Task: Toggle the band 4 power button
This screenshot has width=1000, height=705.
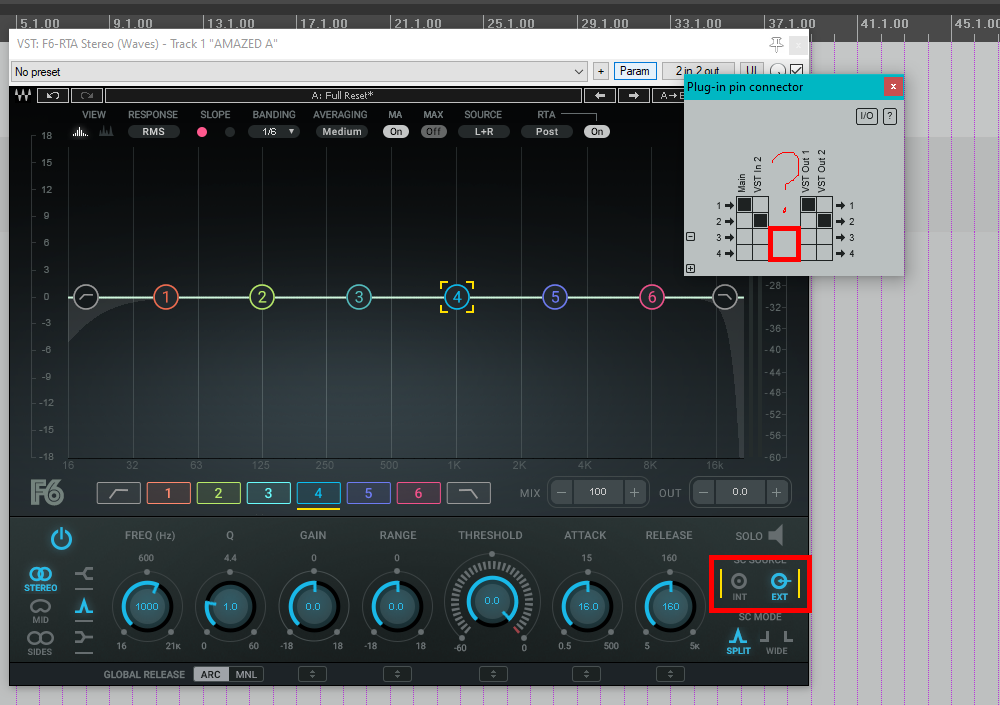Action: point(61,539)
